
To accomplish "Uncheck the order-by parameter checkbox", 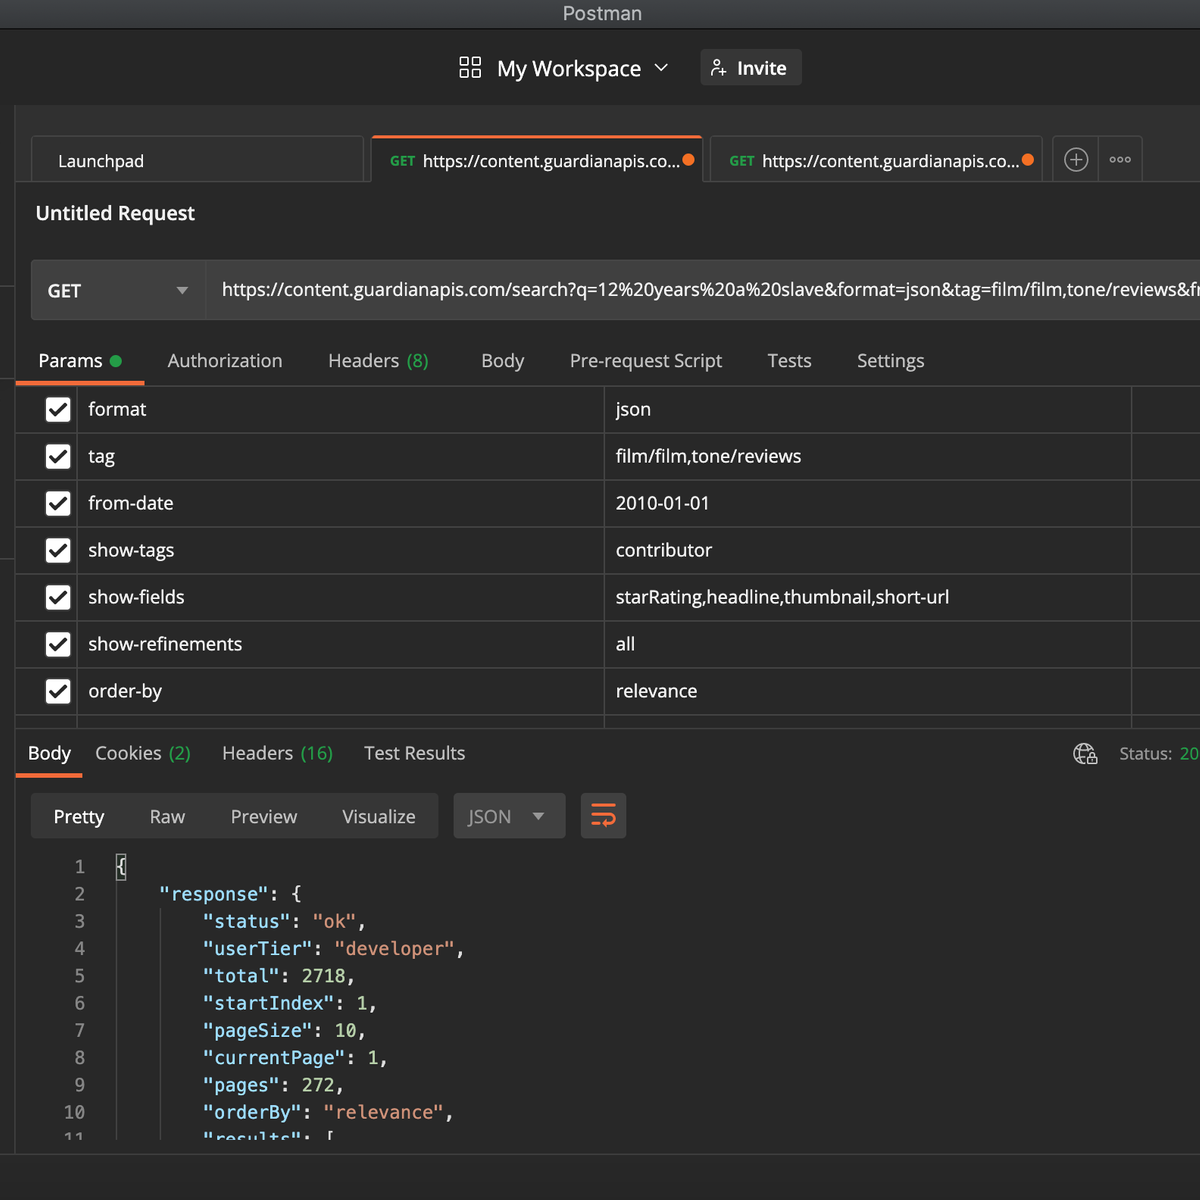I will [58, 691].
